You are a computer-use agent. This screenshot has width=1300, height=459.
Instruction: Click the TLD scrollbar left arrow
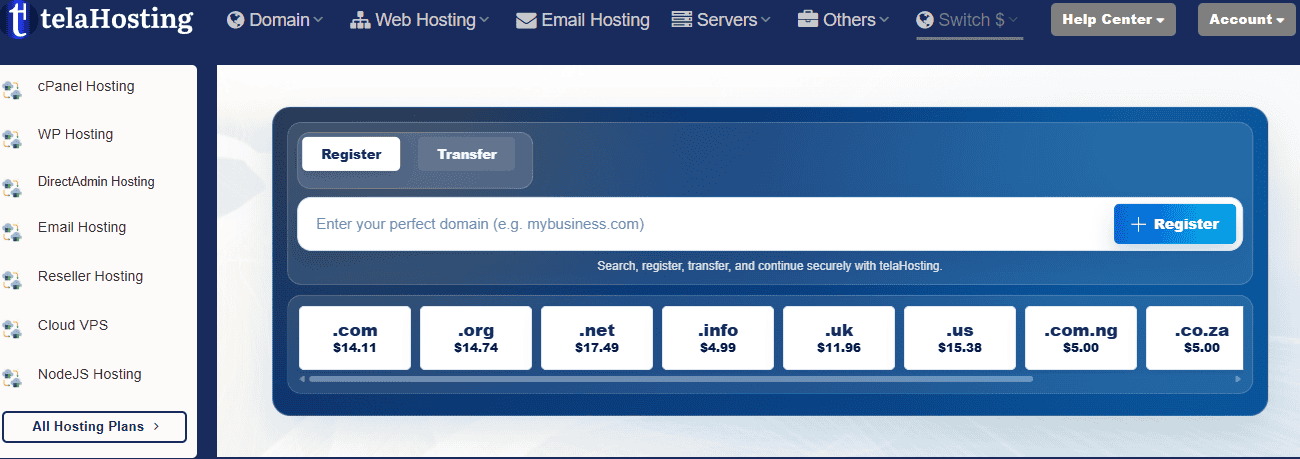click(303, 379)
